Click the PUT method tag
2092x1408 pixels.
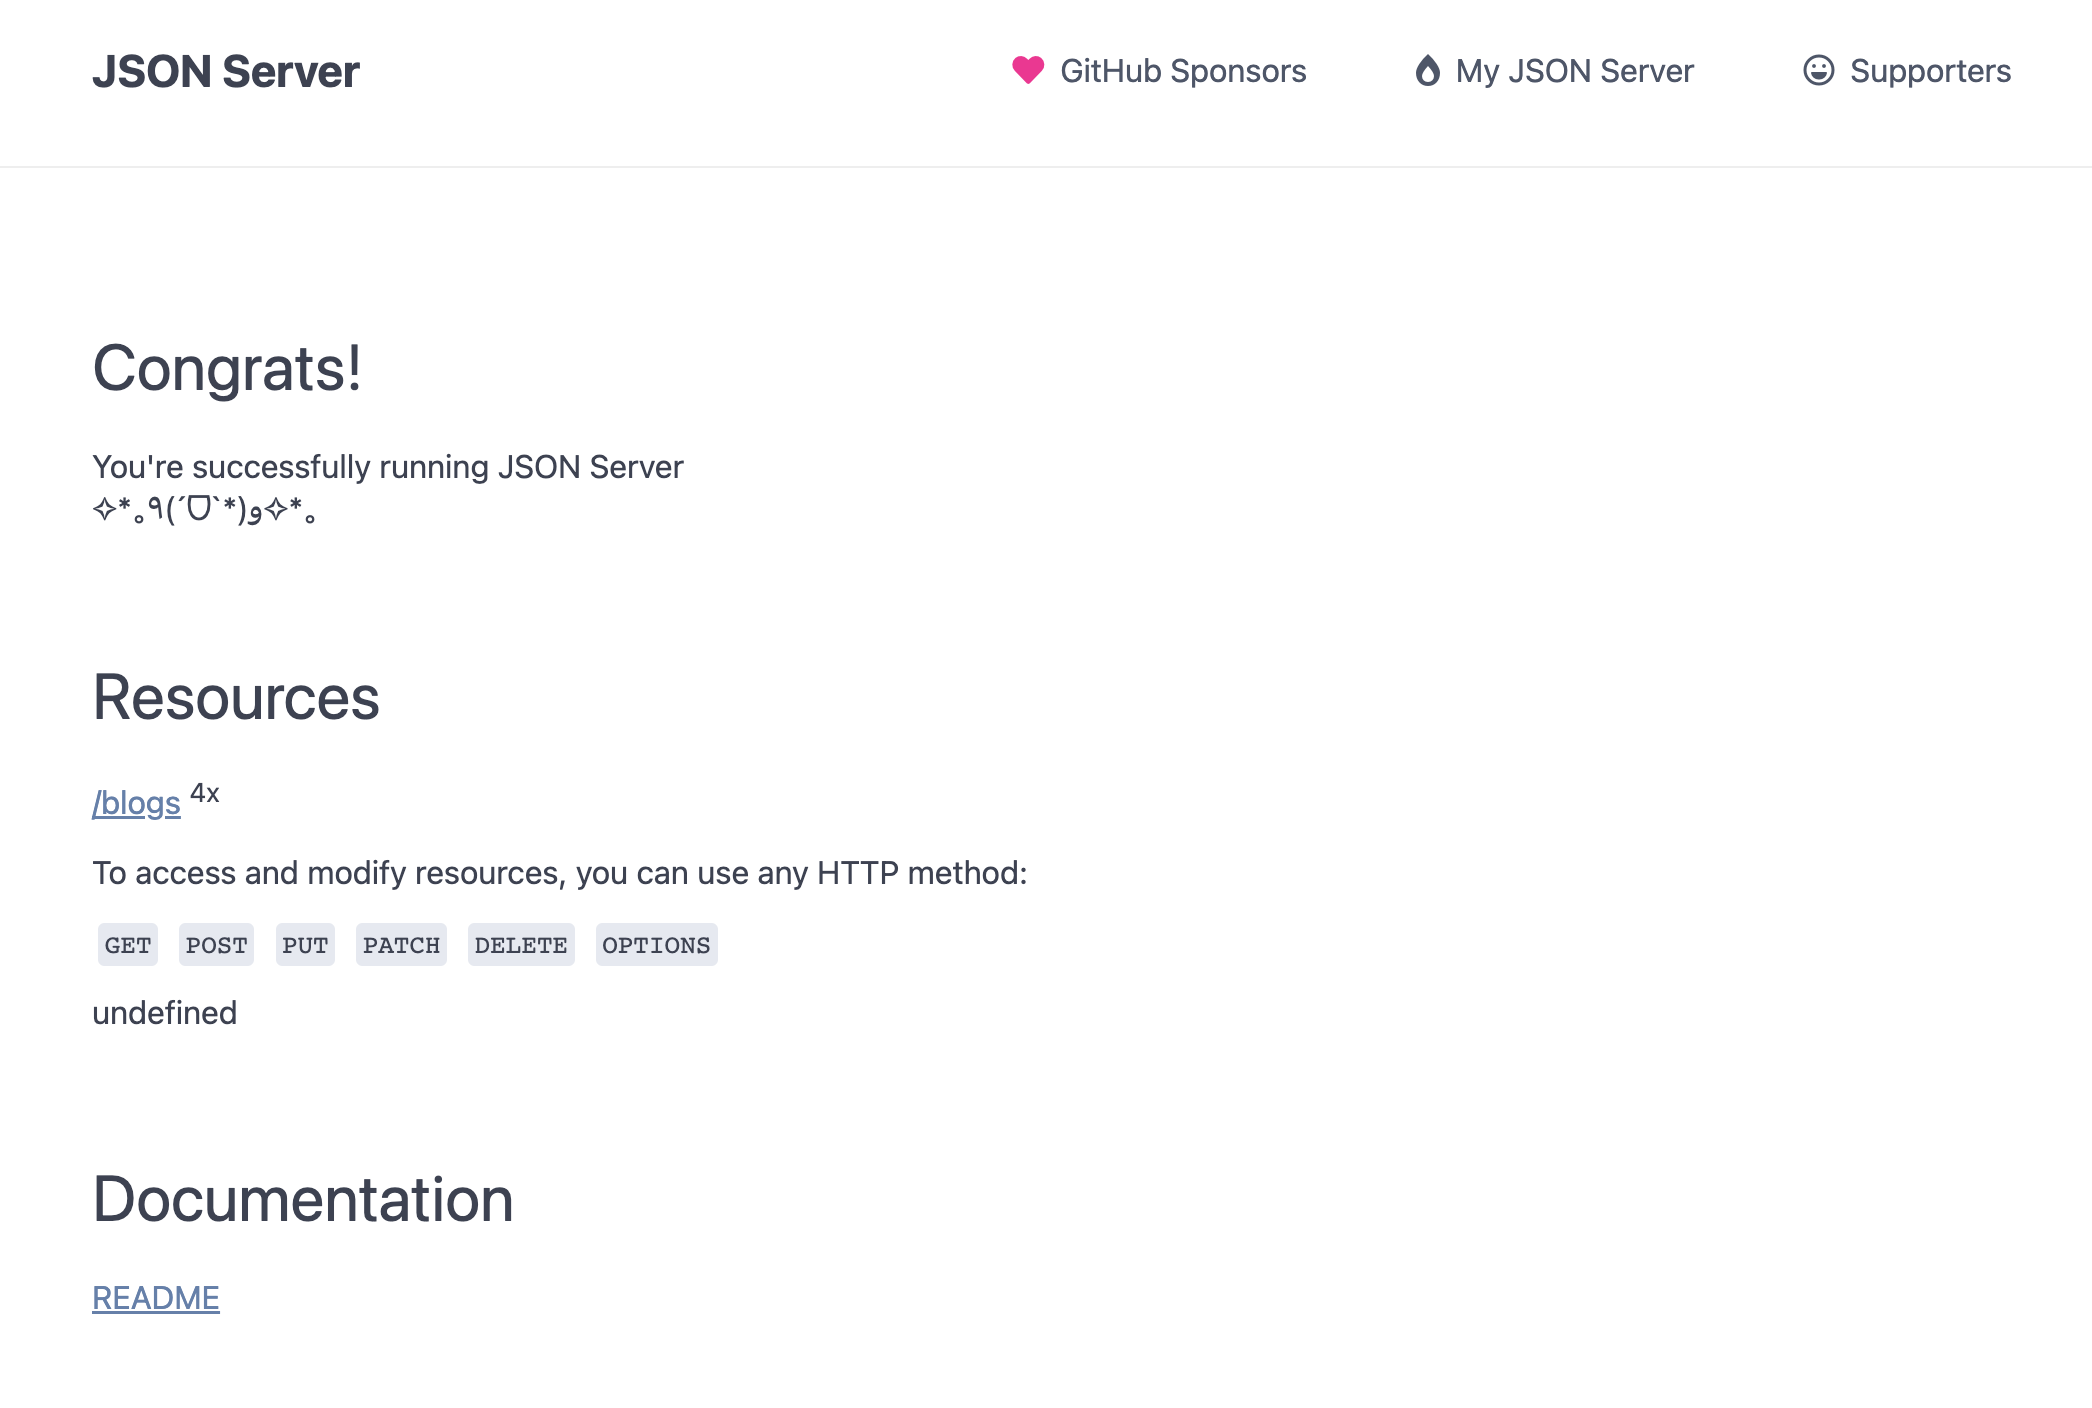click(x=305, y=945)
